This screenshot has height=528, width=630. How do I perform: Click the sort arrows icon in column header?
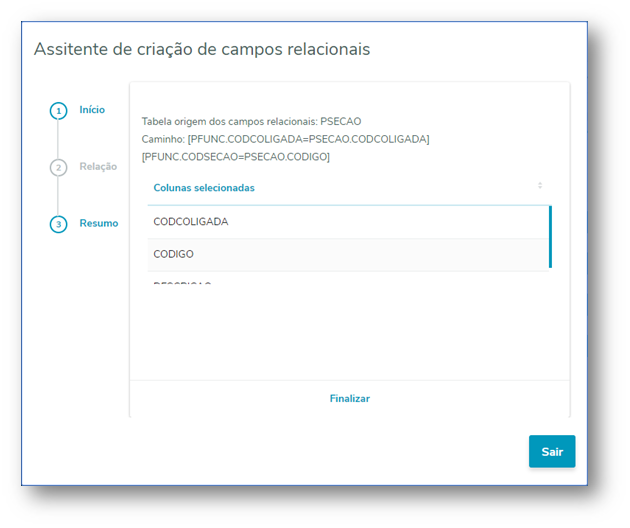pos(540,187)
